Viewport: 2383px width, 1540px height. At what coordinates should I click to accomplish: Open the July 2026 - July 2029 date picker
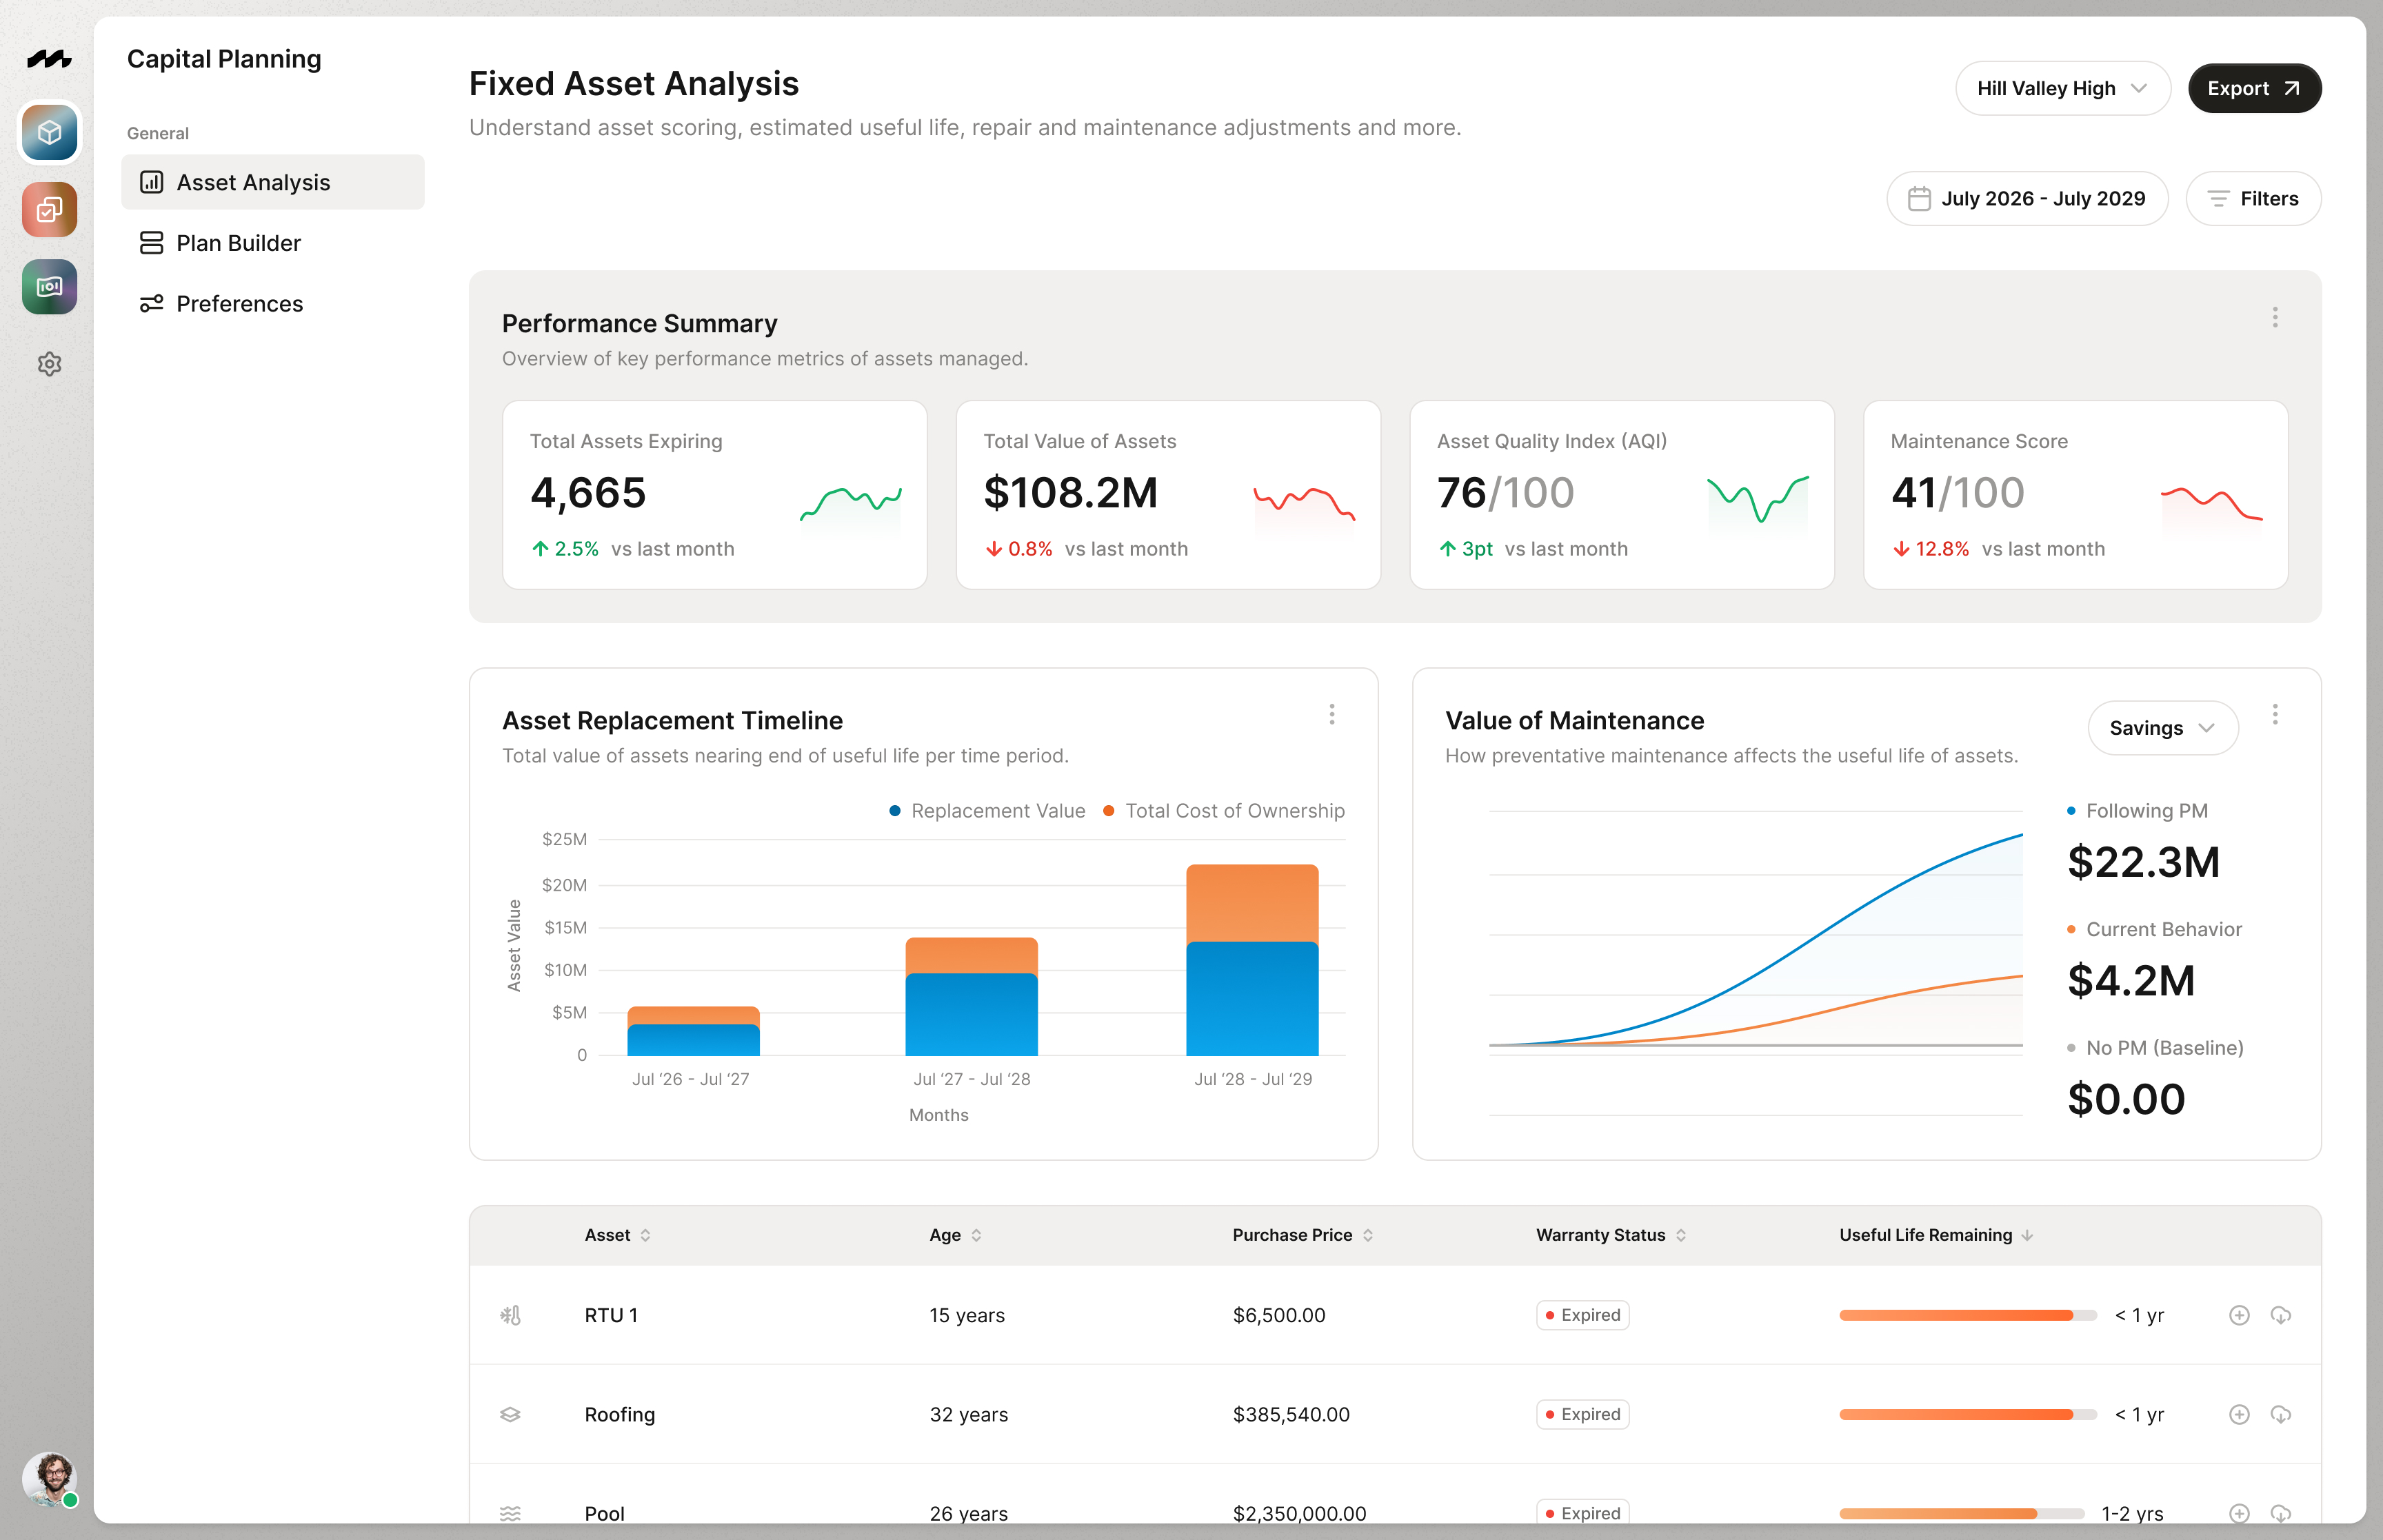(x=2027, y=198)
